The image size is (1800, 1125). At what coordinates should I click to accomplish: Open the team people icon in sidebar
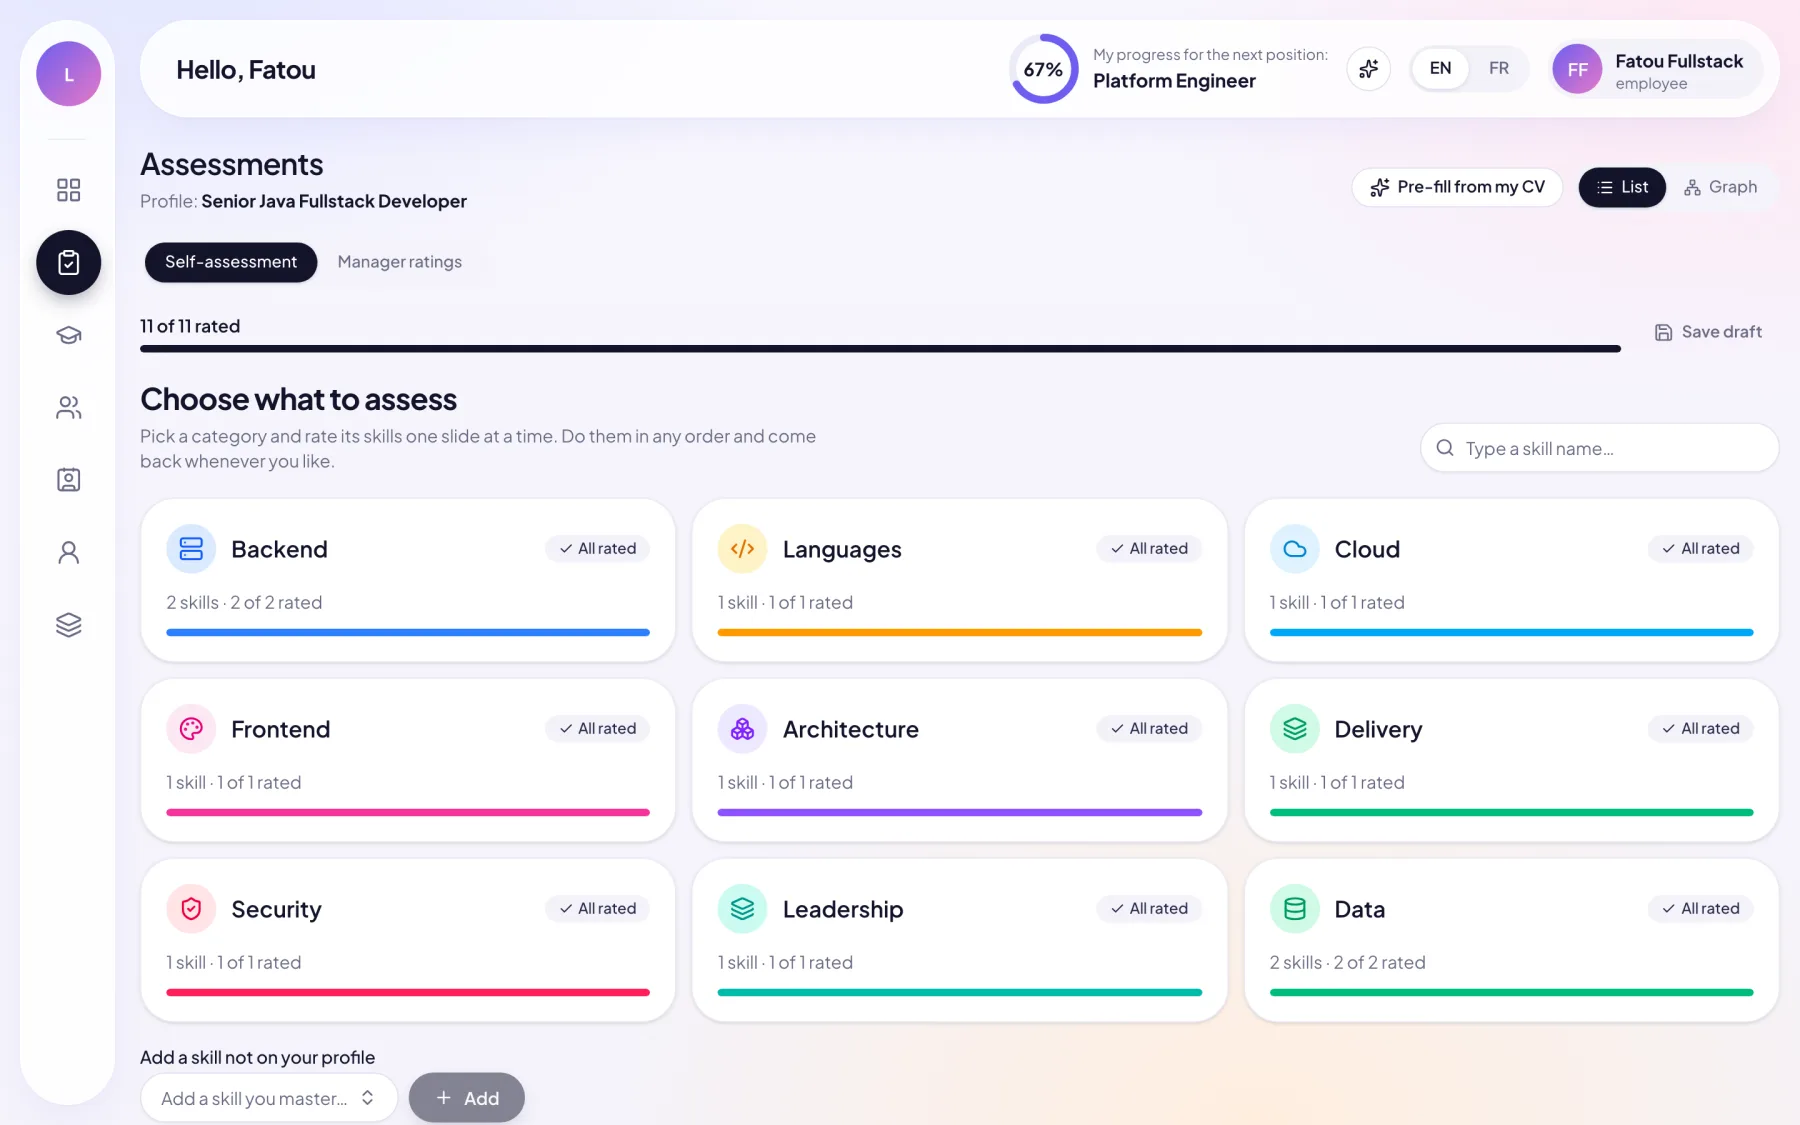coord(68,408)
